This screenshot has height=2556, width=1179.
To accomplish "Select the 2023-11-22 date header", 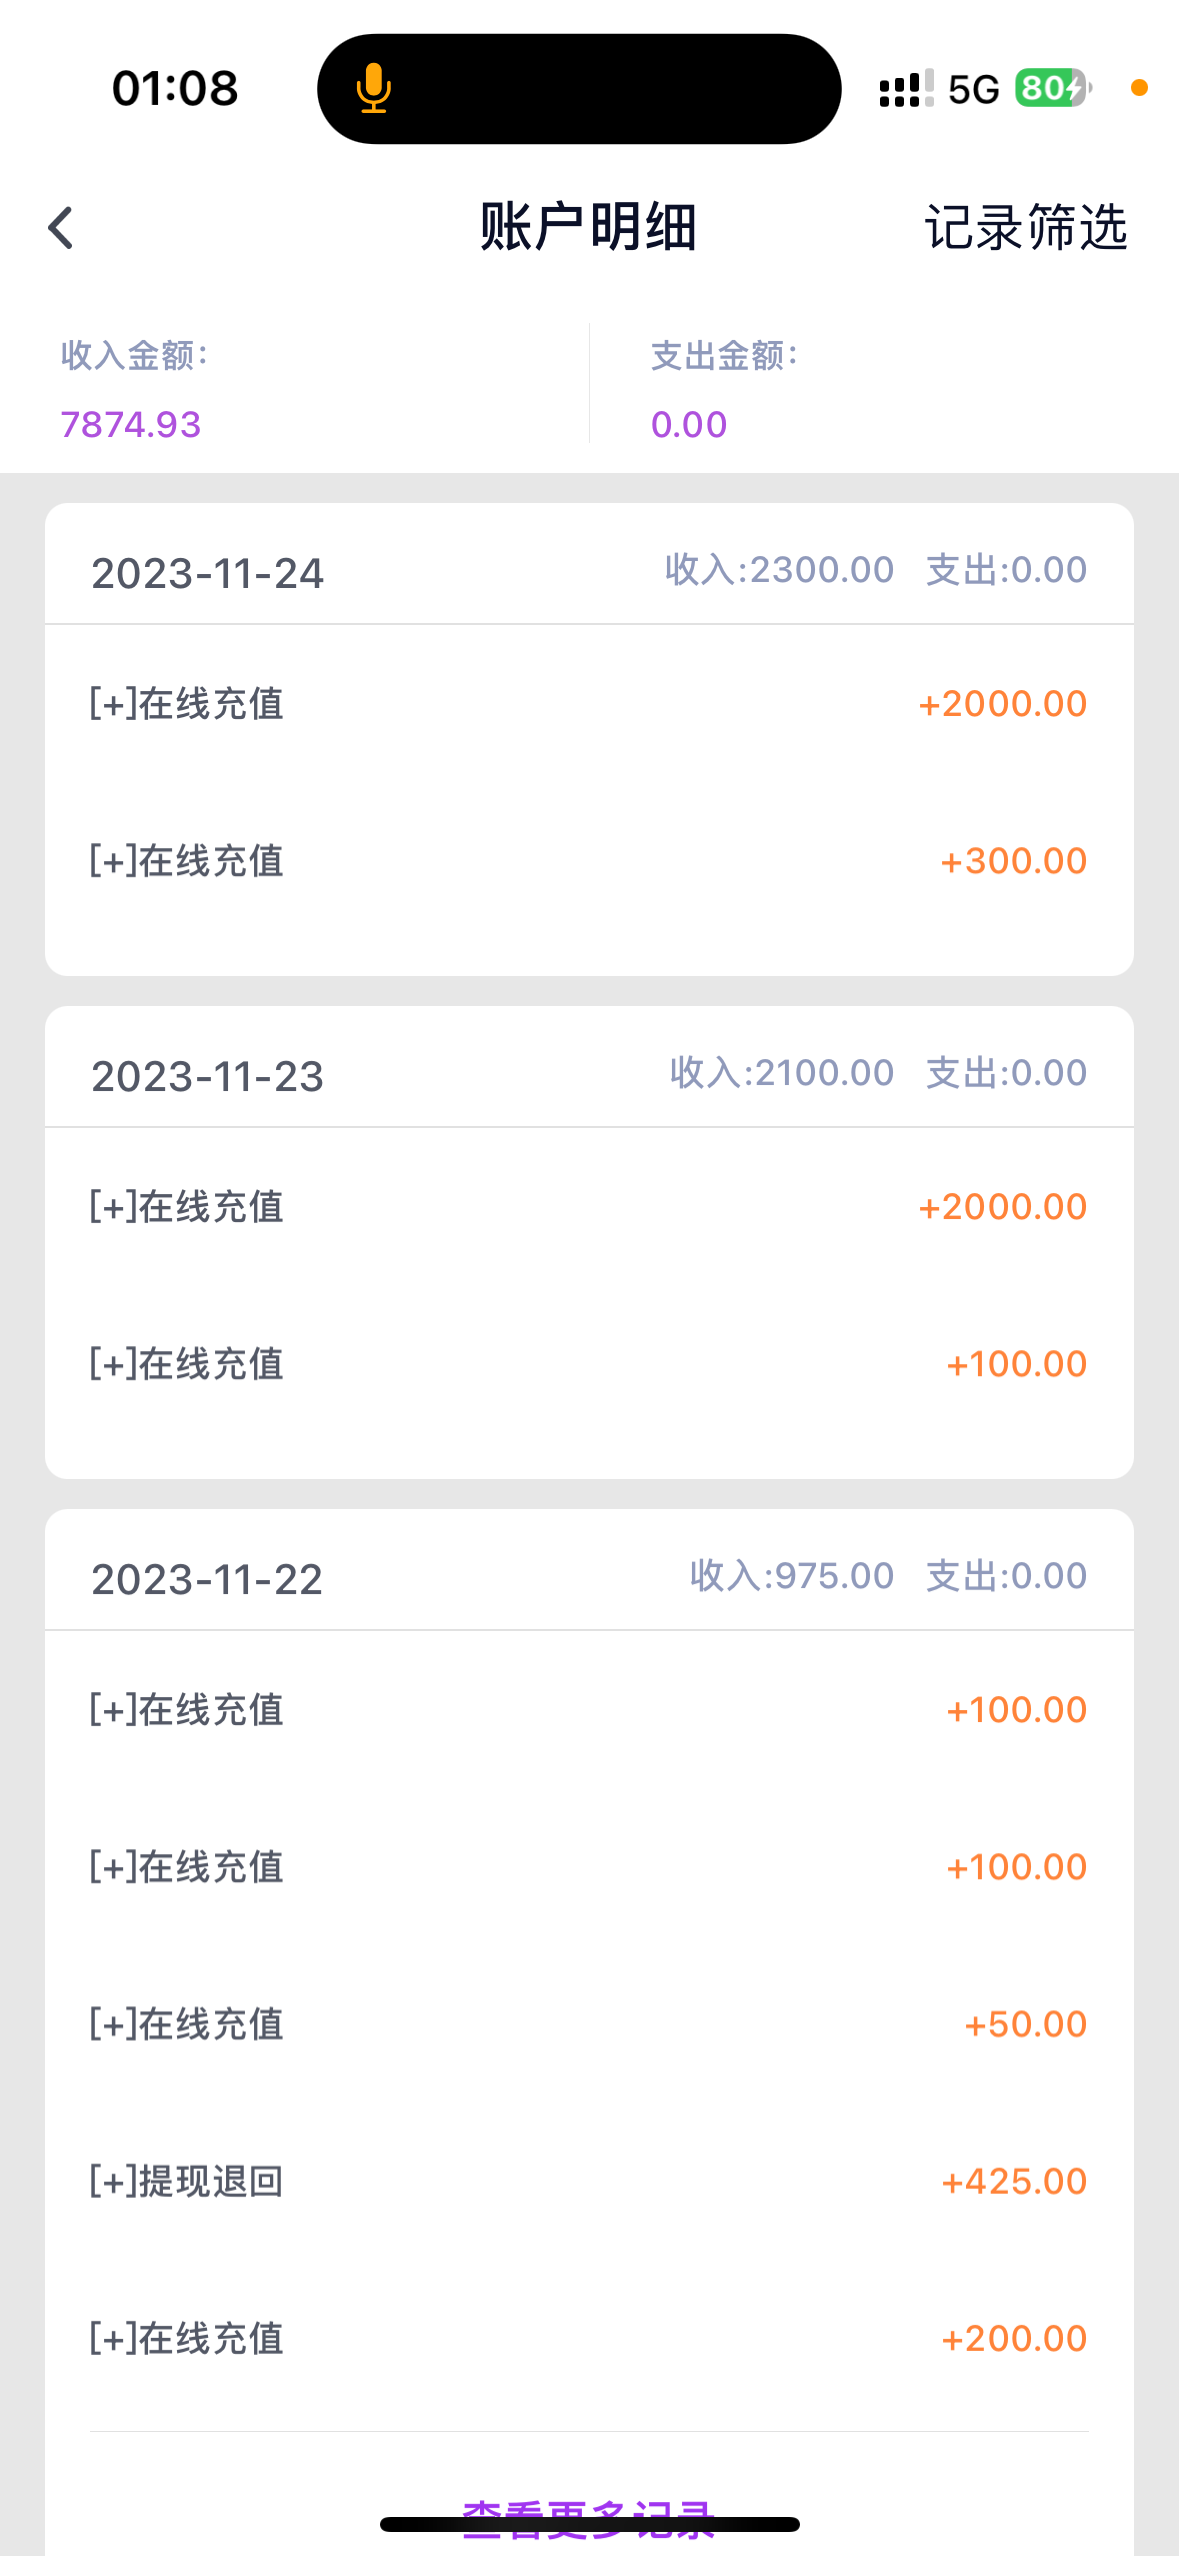I will pyautogui.click(x=208, y=1579).
